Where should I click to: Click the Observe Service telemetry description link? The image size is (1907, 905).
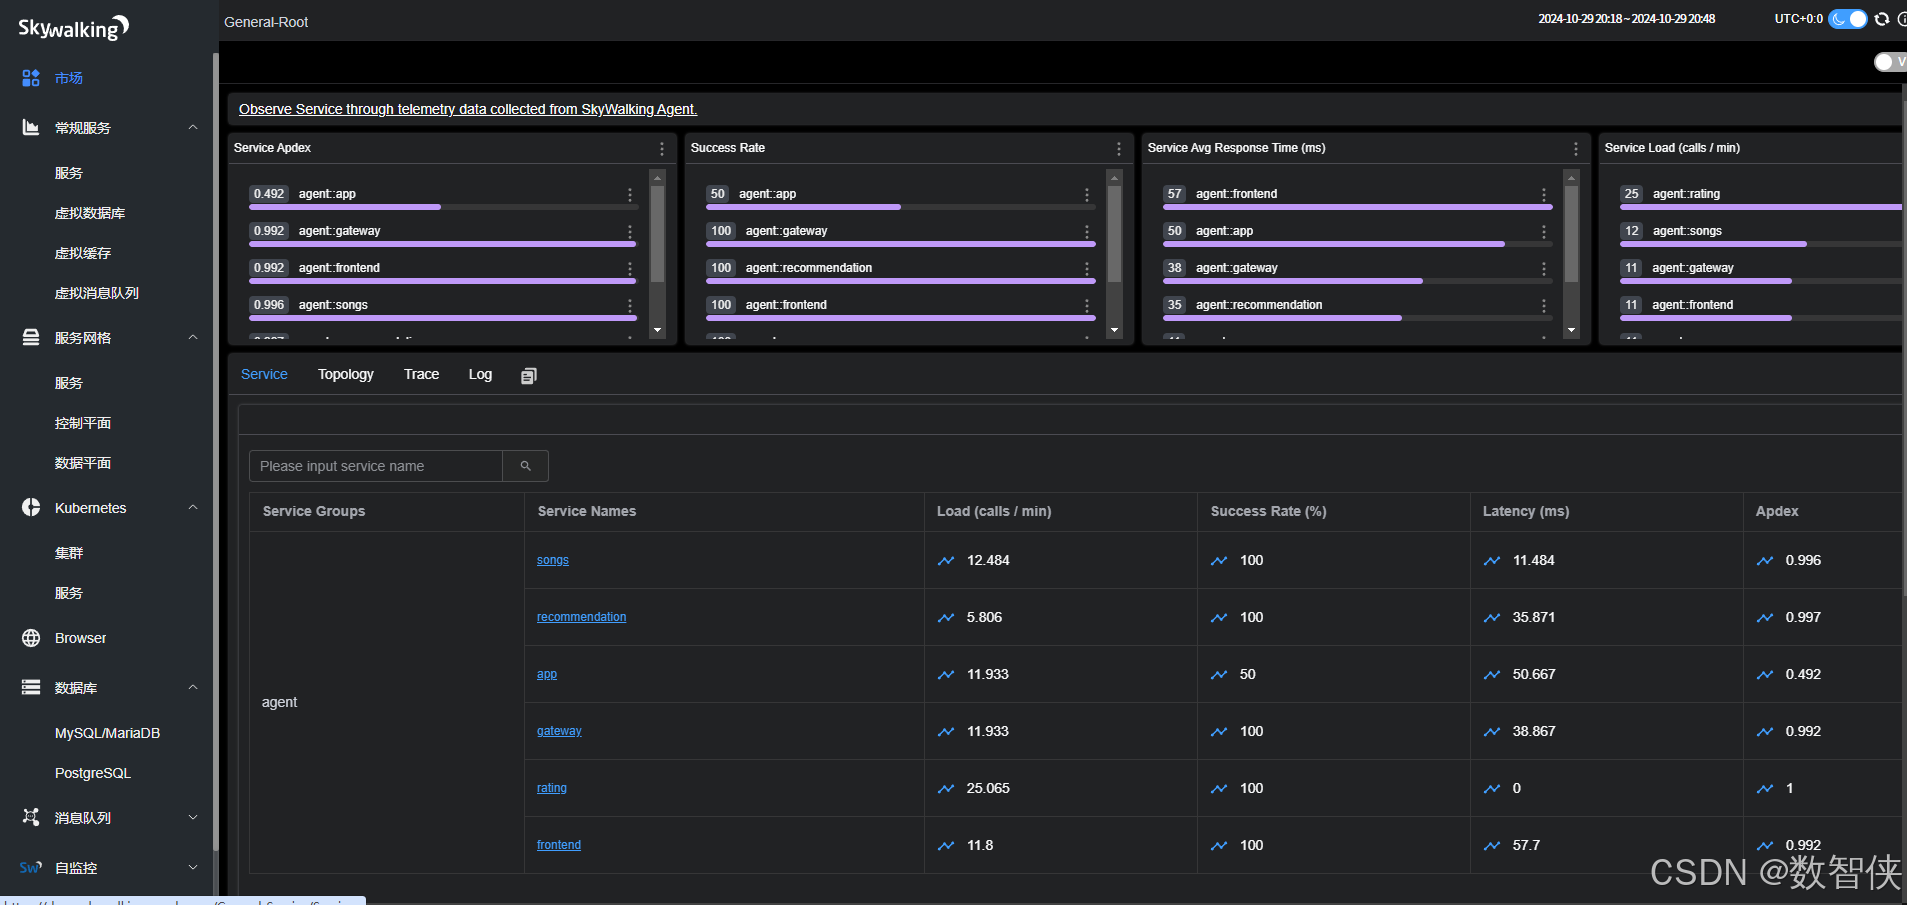[468, 109]
